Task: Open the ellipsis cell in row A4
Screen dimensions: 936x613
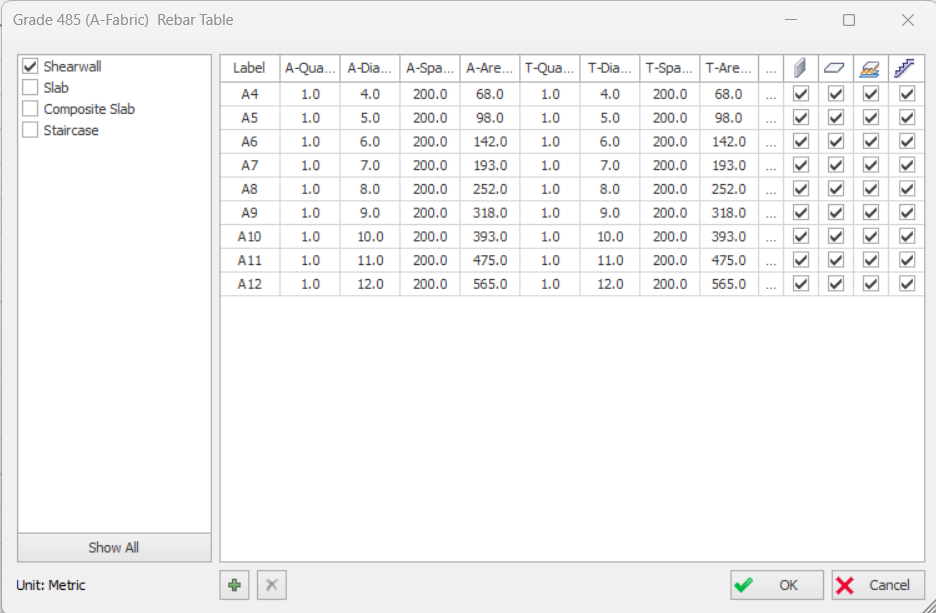Action: click(x=770, y=94)
